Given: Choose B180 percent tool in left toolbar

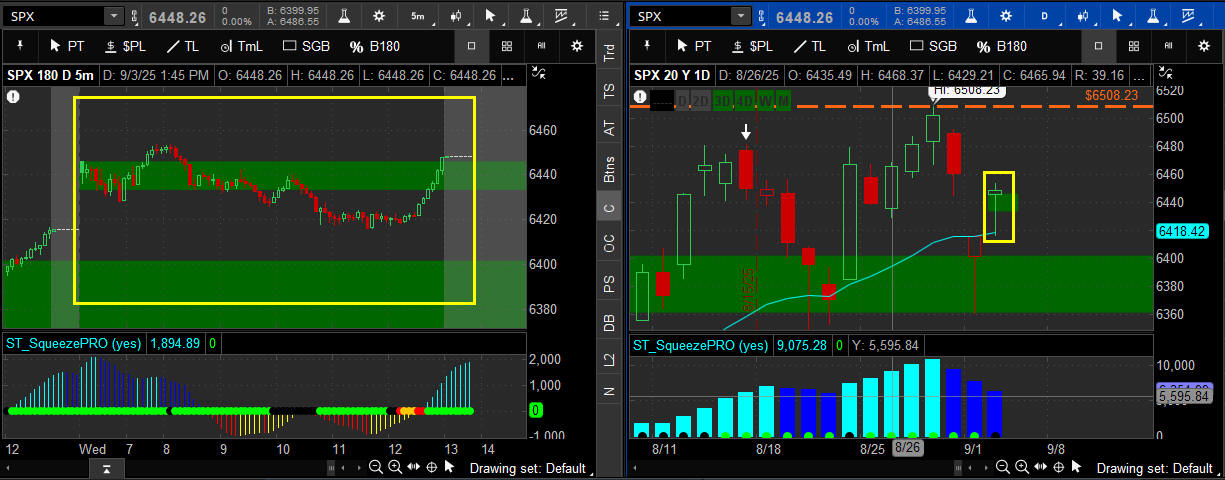Looking at the screenshot, I should (x=376, y=46).
